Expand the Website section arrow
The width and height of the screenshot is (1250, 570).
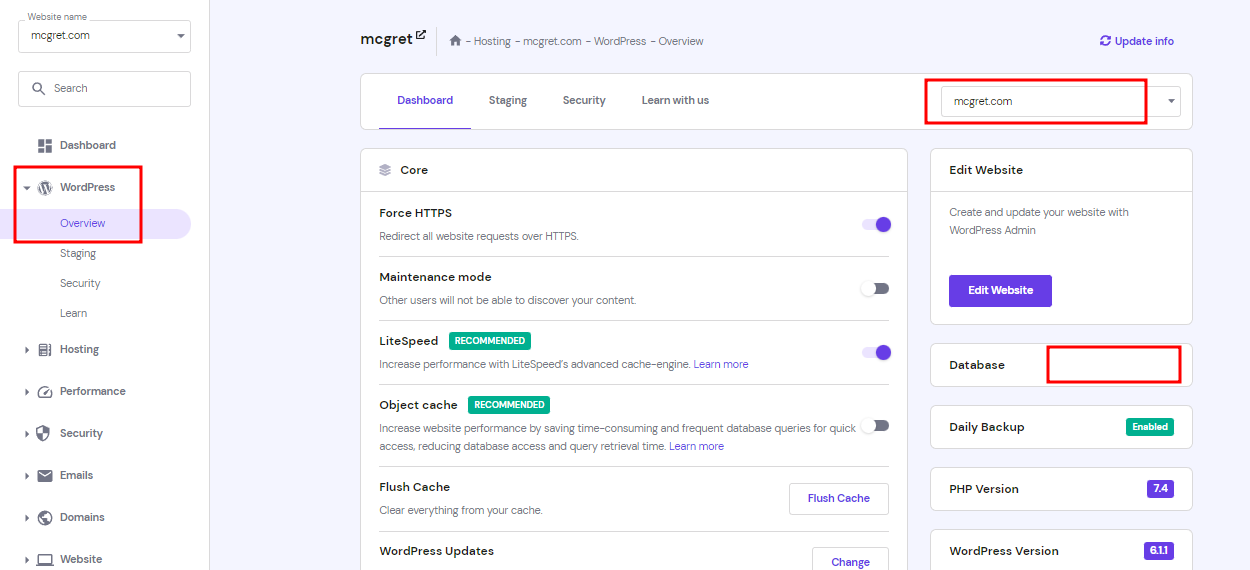(27, 560)
